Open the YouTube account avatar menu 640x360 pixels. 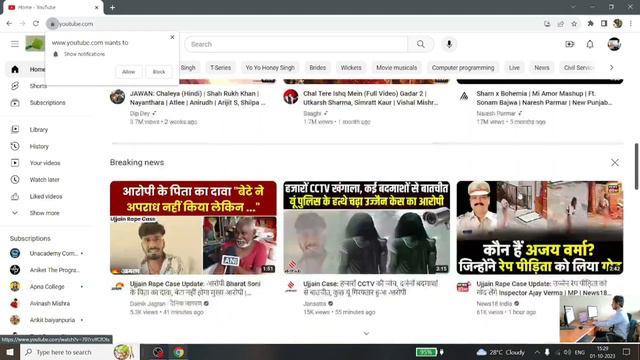[x=614, y=44]
